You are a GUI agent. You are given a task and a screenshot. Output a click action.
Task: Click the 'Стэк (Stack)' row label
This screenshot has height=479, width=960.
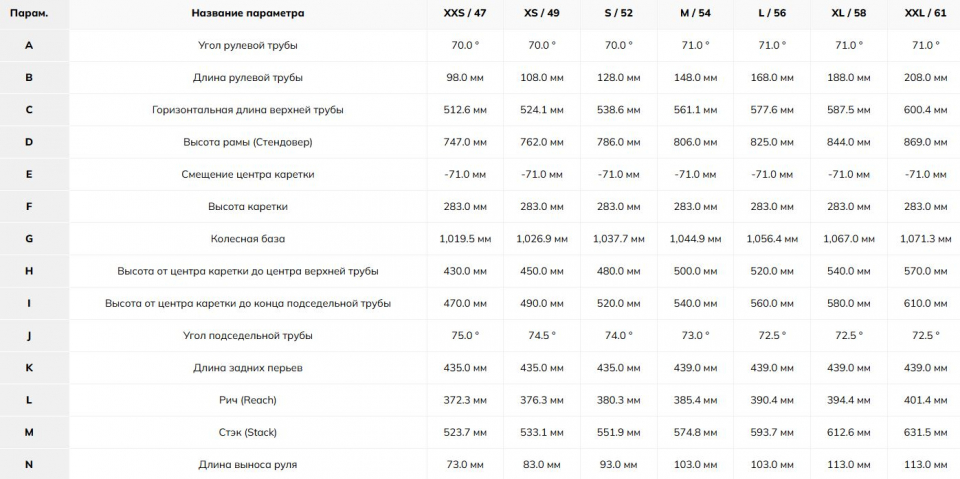click(247, 432)
